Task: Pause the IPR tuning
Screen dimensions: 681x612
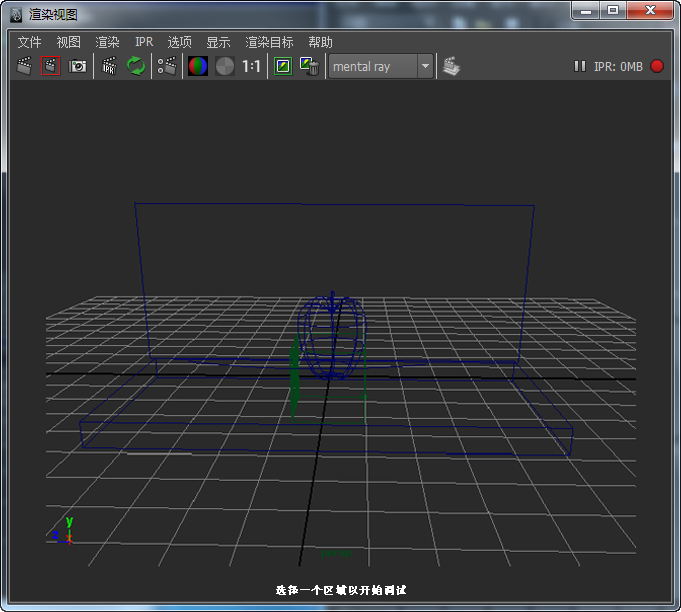Action: [580, 66]
